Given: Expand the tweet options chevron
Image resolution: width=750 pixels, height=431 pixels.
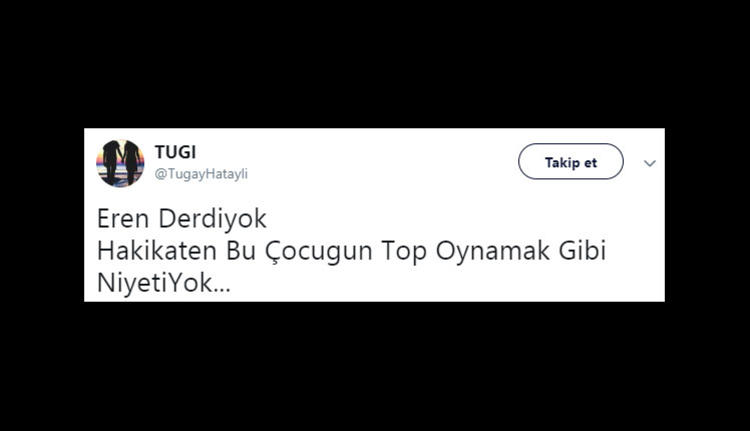Looking at the screenshot, I should 650,163.
